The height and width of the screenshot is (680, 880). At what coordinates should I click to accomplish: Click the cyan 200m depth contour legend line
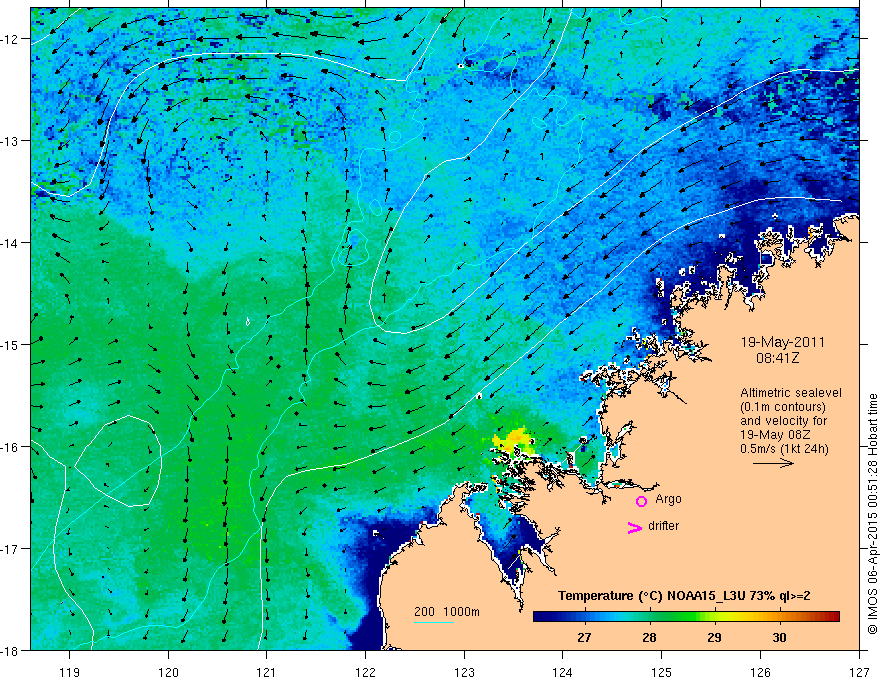pos(434,622)
